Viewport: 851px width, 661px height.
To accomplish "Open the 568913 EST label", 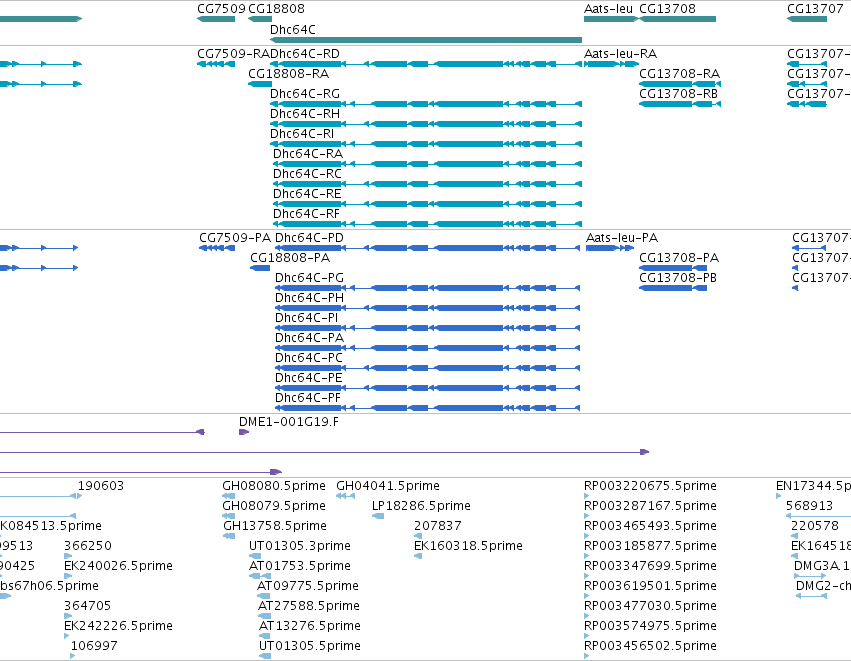I will (x=809, y=506).
